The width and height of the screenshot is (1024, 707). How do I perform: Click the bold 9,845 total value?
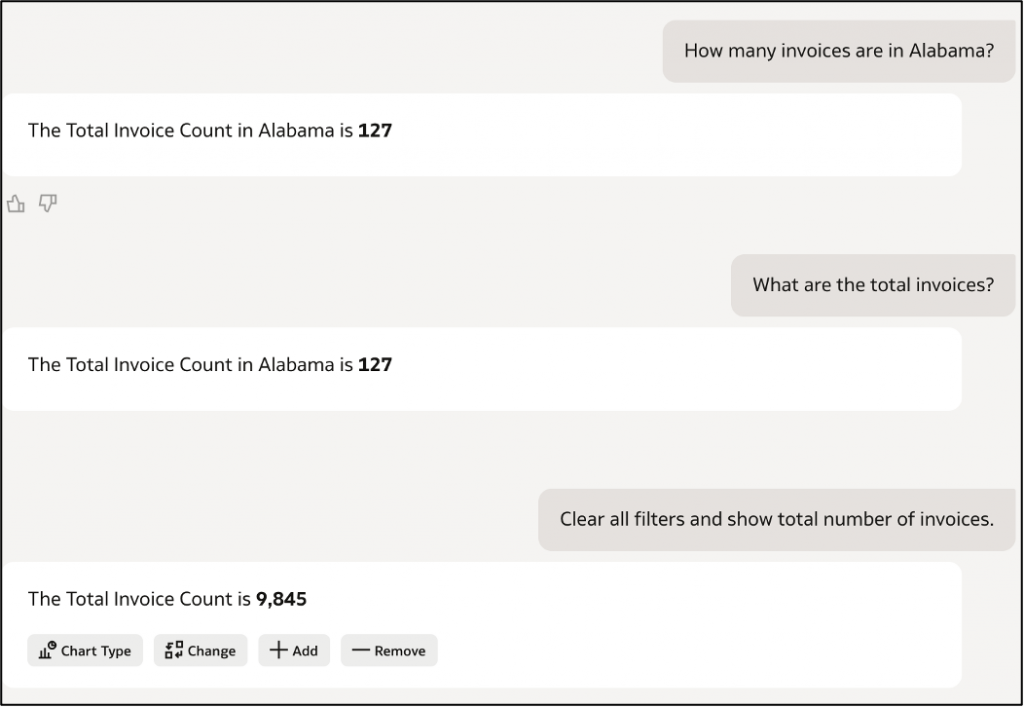coord(281,599)
